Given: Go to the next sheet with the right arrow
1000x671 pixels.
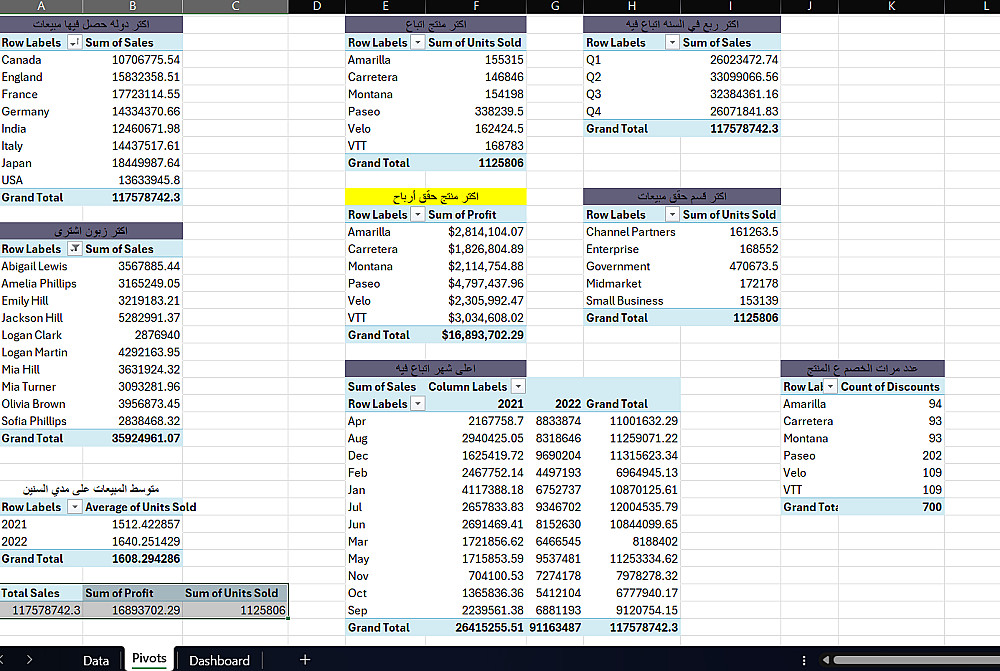Looking at the screenshot, I should 29,660.
